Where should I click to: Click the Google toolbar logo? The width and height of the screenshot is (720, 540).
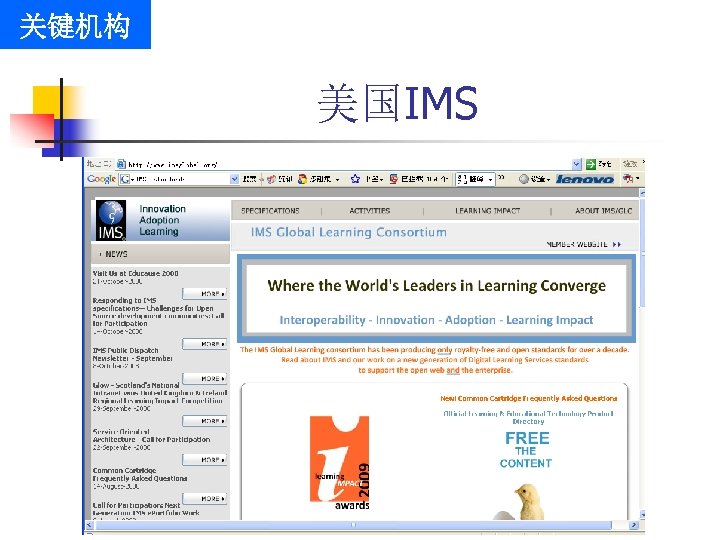coord(101,179)
